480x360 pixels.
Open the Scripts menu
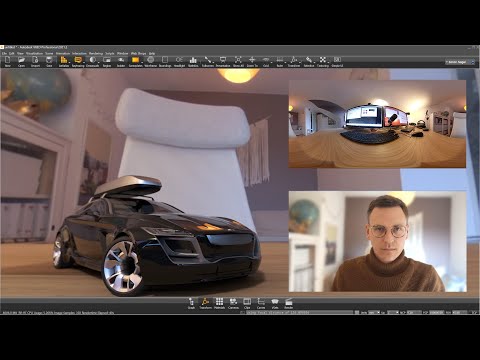tap(110, 53)
